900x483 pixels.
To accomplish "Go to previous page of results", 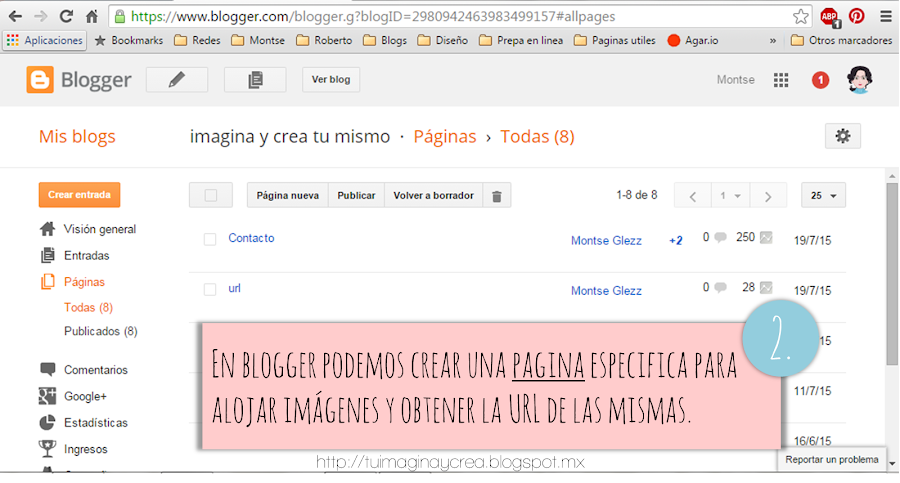I will point(693,196).
